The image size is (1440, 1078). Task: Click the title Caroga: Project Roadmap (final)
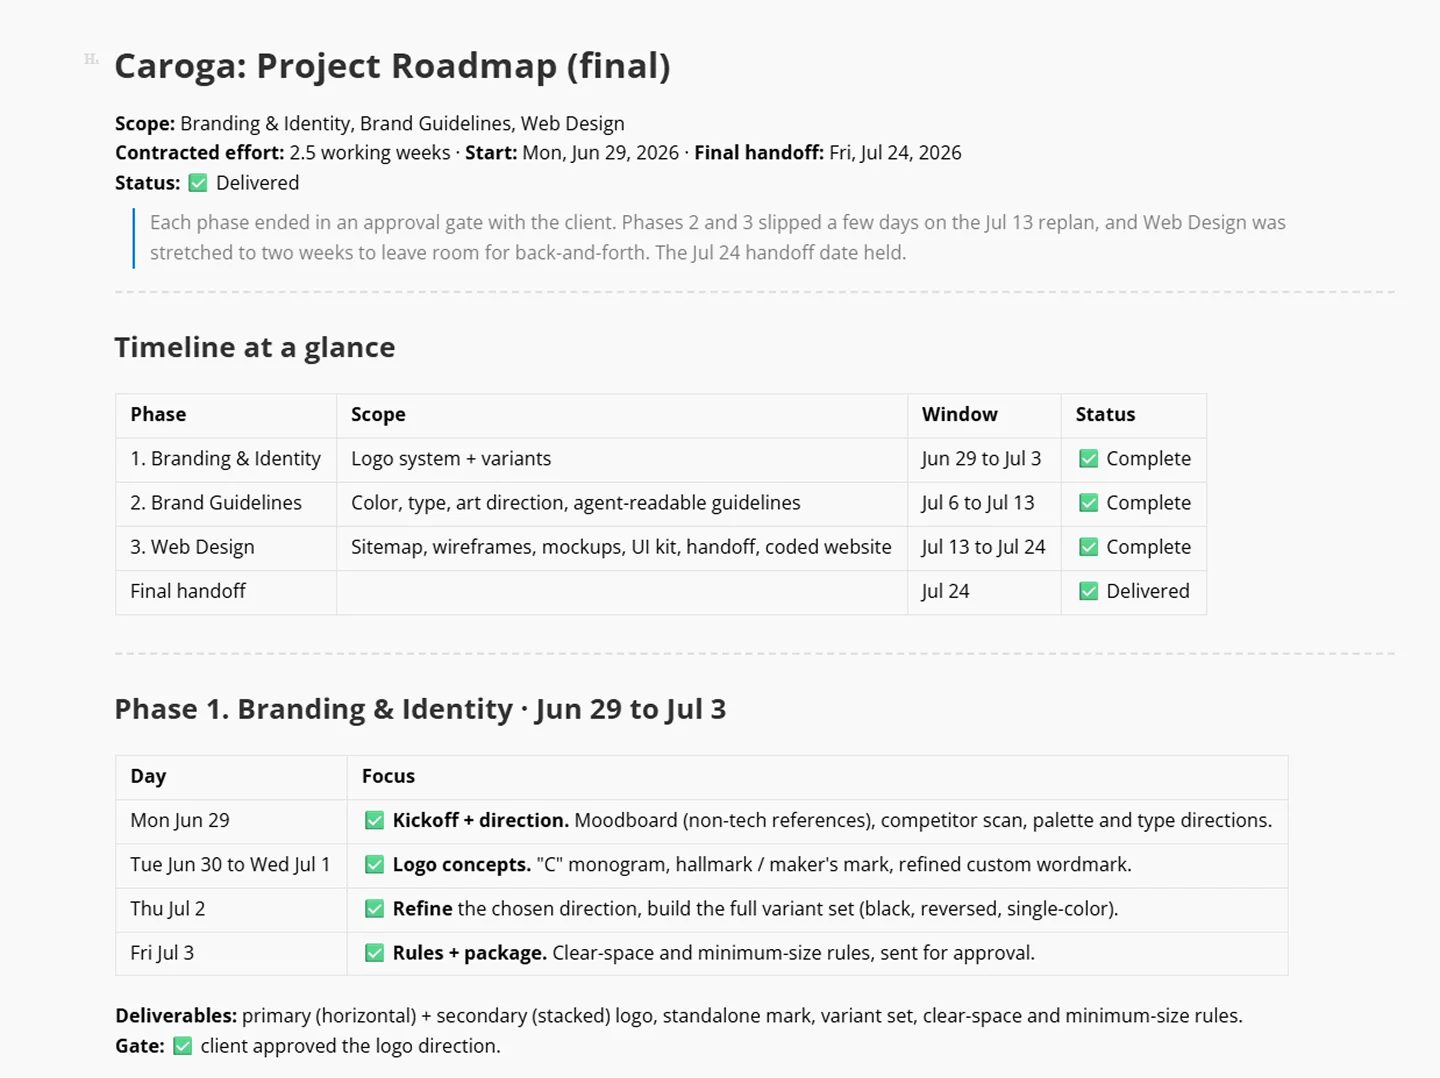392,66
